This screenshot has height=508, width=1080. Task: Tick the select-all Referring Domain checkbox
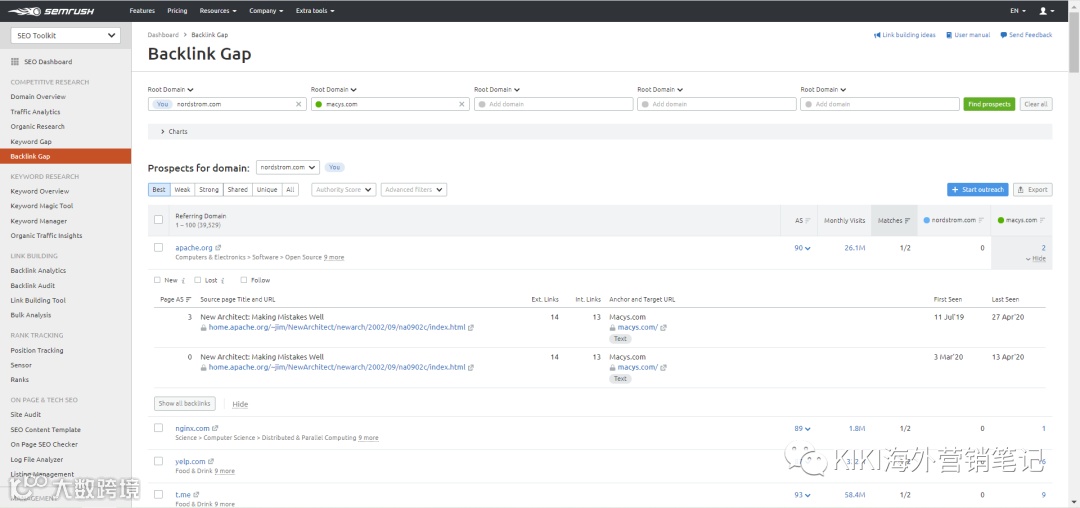pyautogui.click(x=158, y=220)
